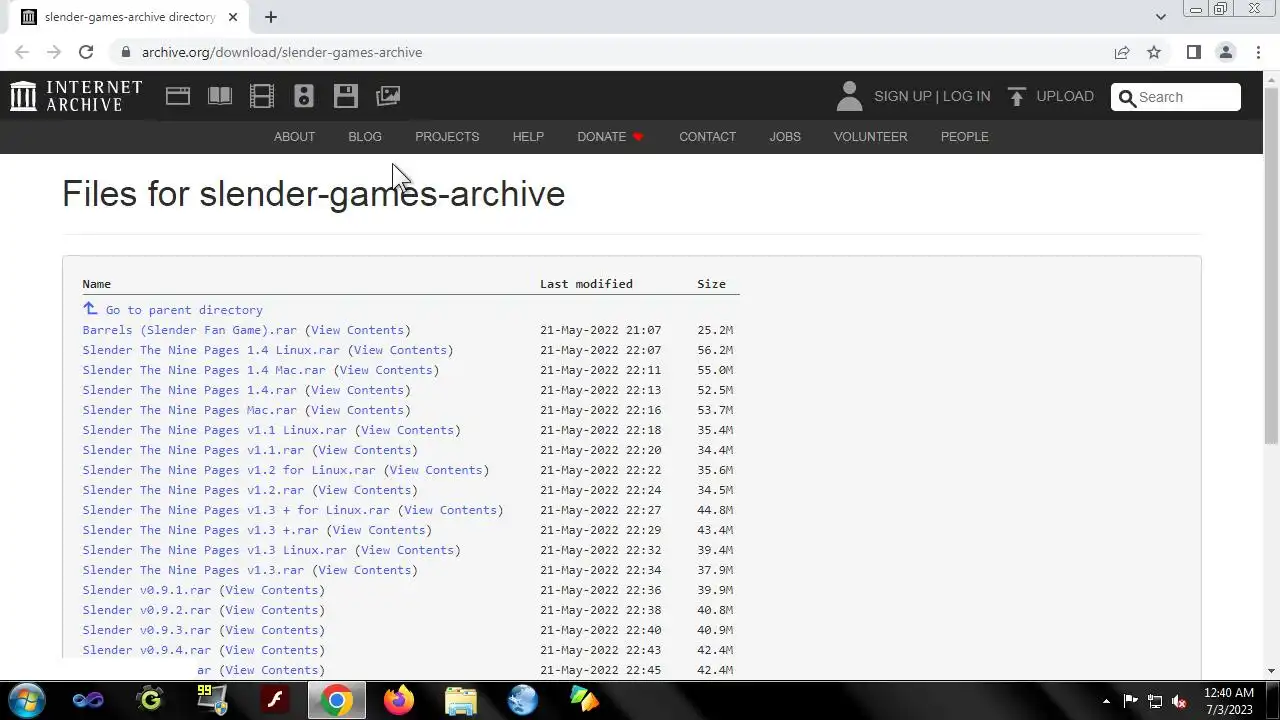Download Nine Pages v1.3 Linux.rar
The image size is (1280, 720).
[214, 550]
